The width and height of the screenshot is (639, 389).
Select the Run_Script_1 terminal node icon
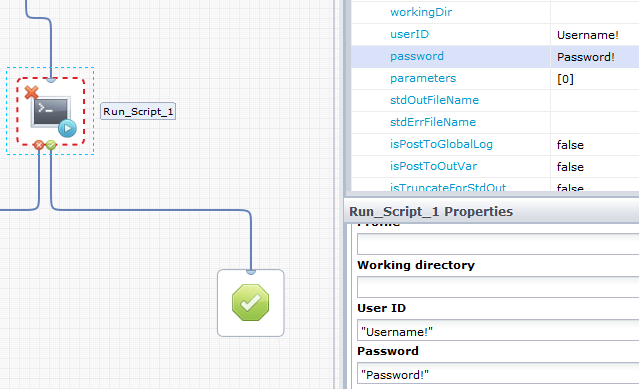click(51, 112)
